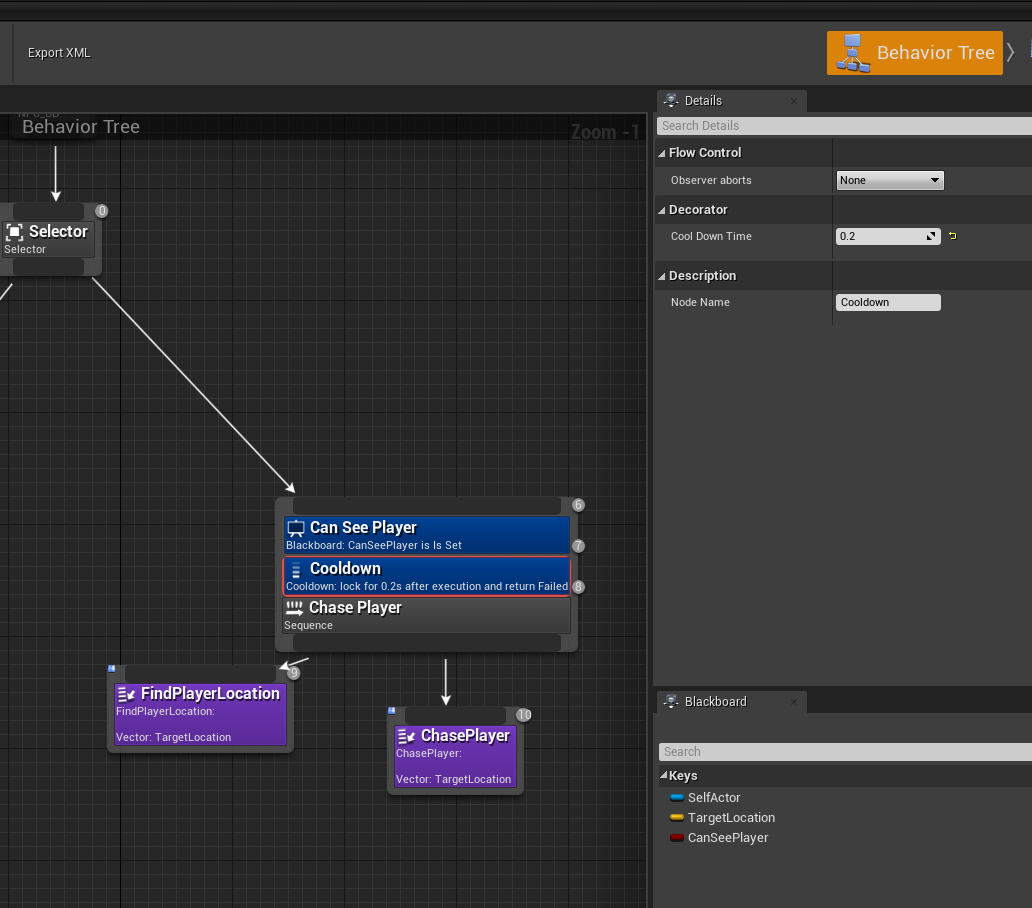Select the FindPlayerLocation task node

pyautogui.click(x=200, y=715)
